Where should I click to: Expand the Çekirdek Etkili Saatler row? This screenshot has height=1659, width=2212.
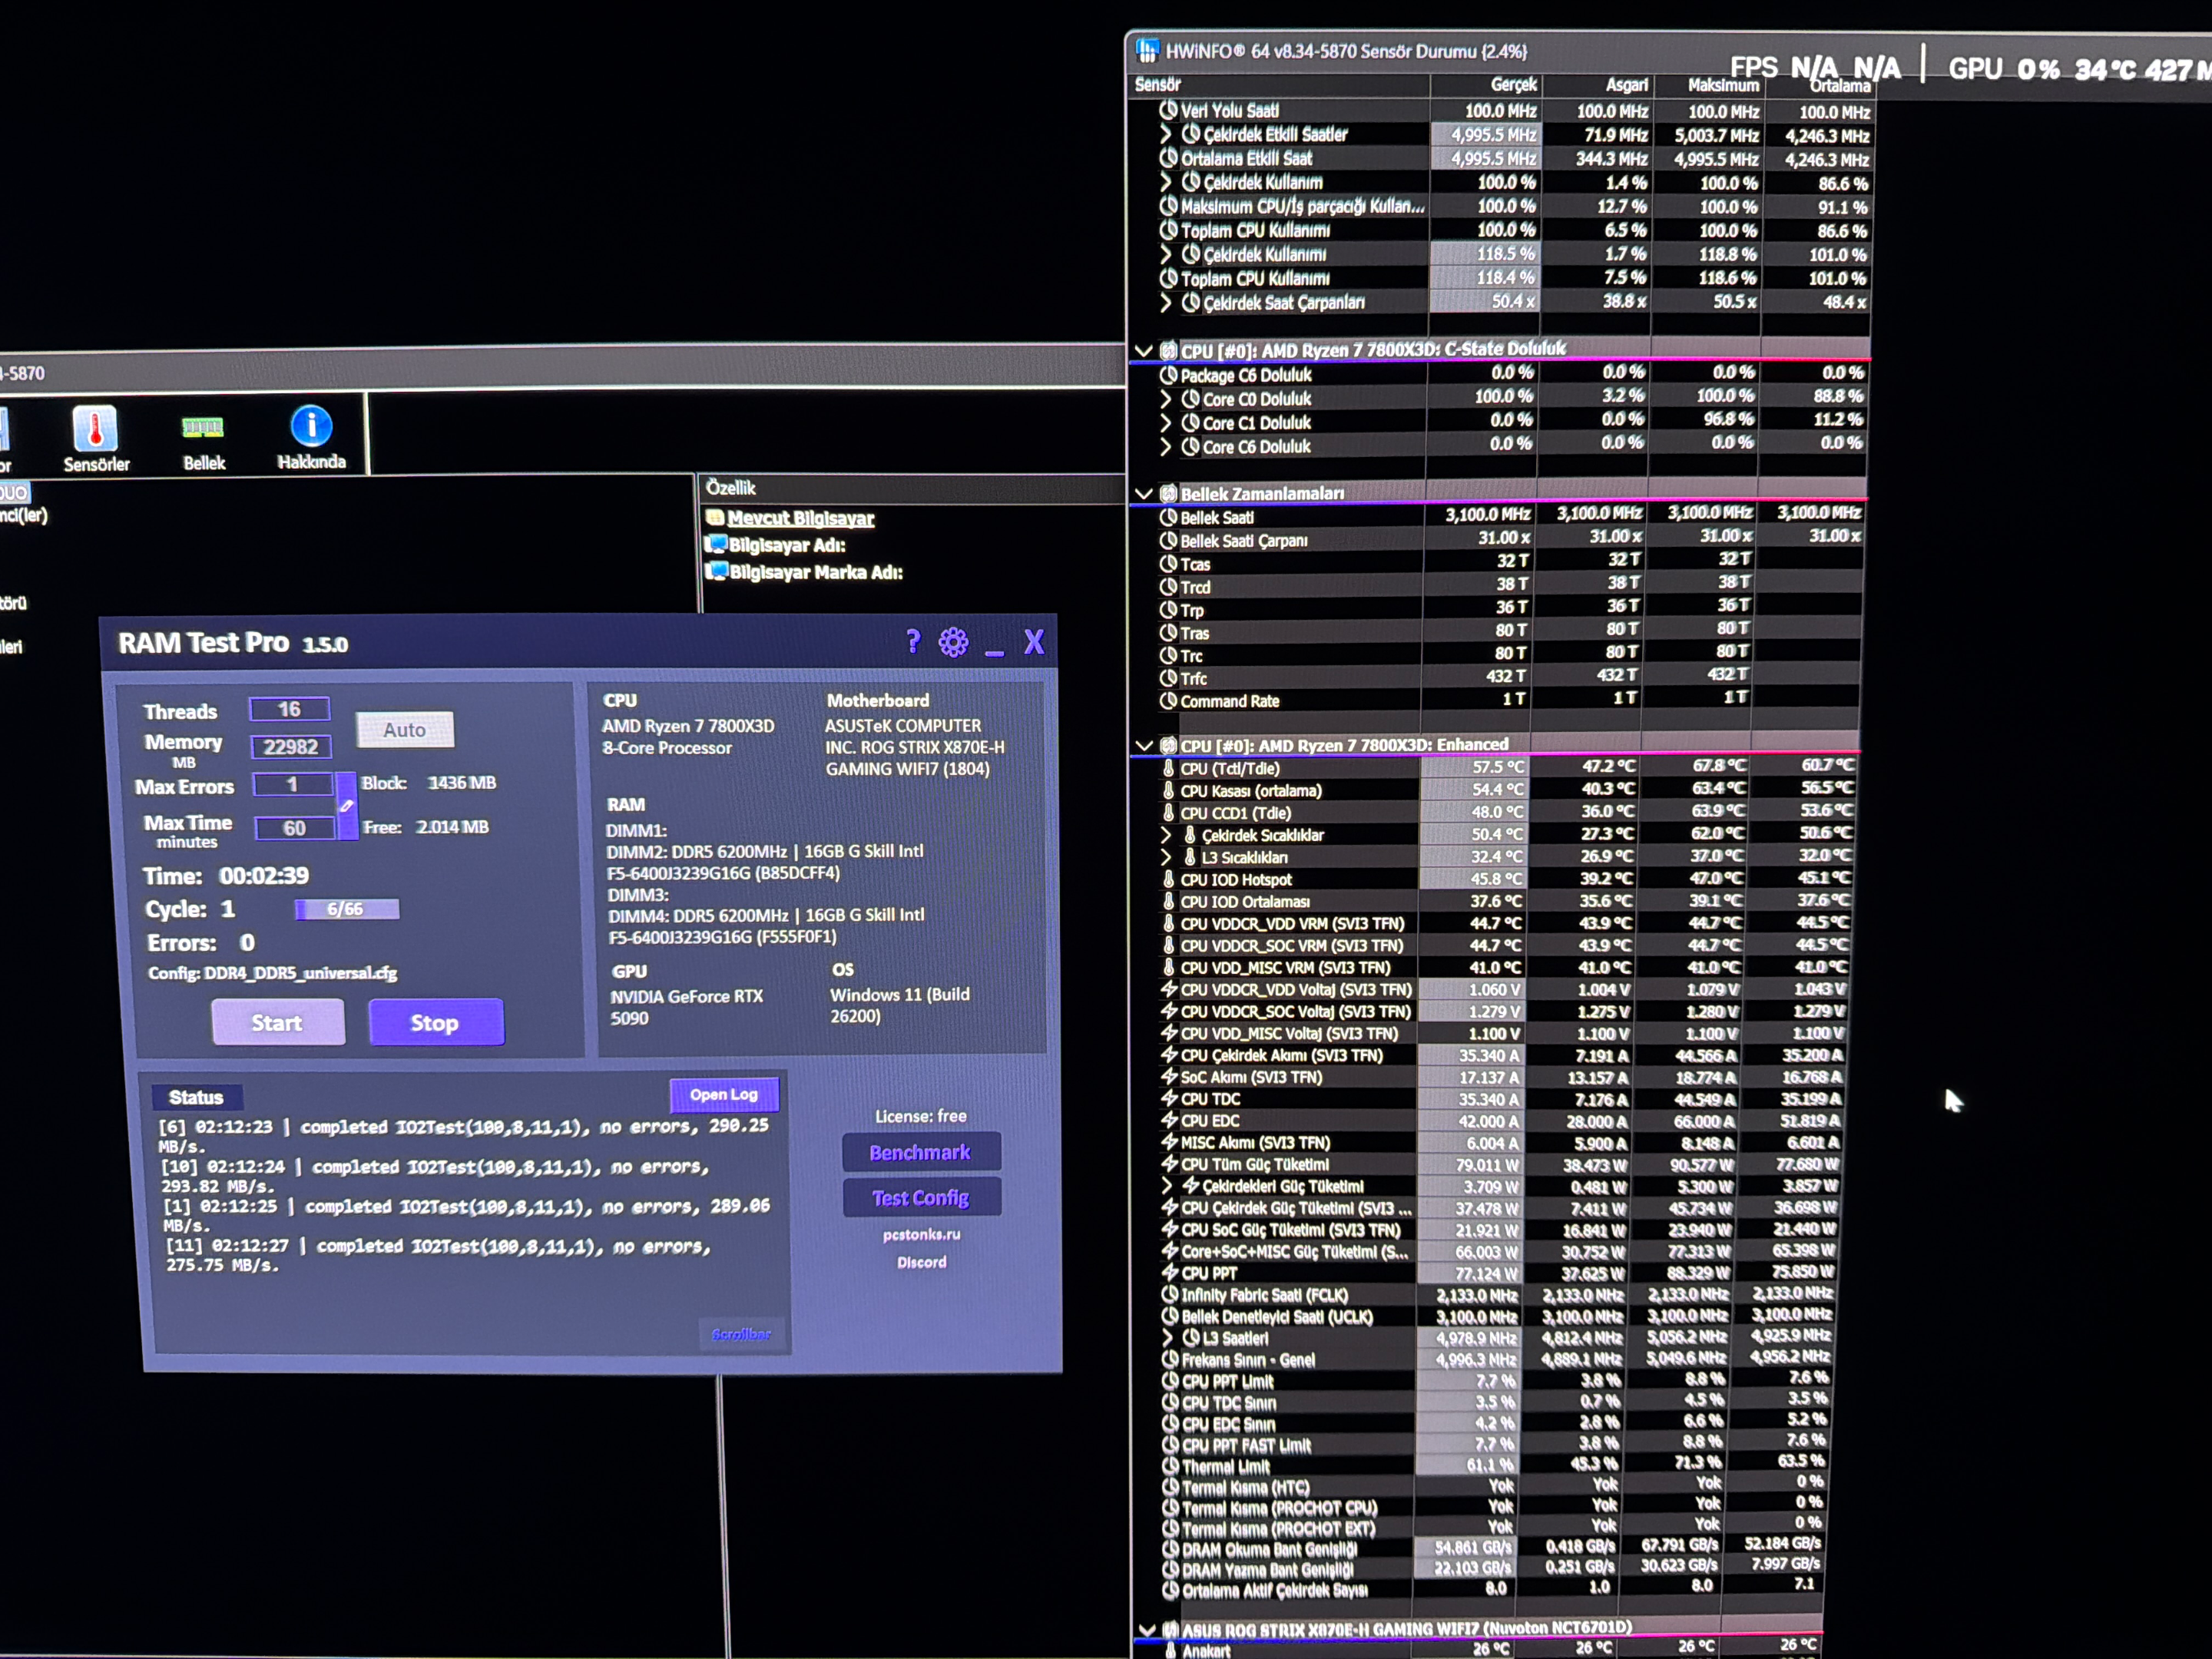pos(1166,134)
